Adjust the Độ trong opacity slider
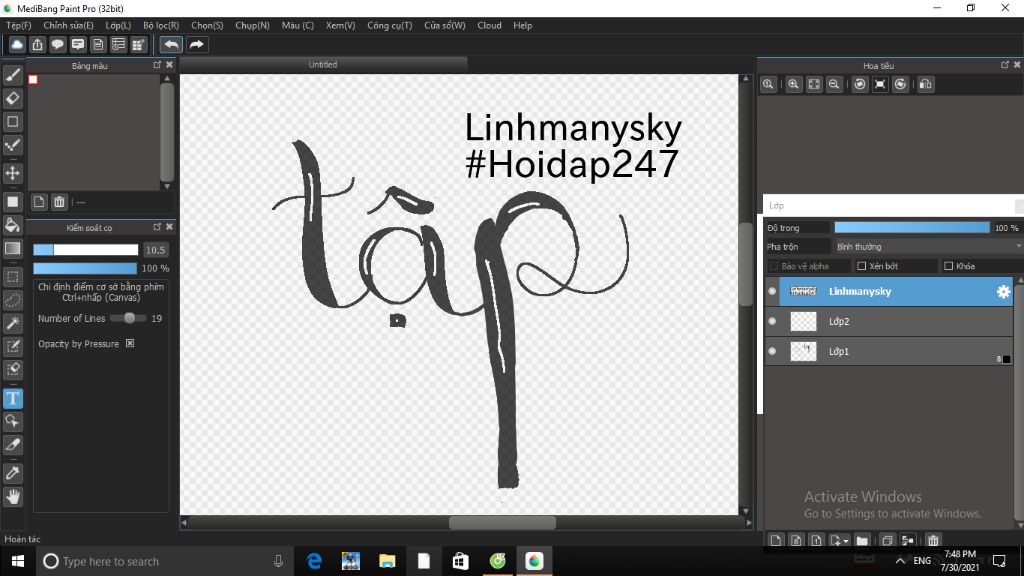Screen dimensions: 1024x576 point(912,227)
